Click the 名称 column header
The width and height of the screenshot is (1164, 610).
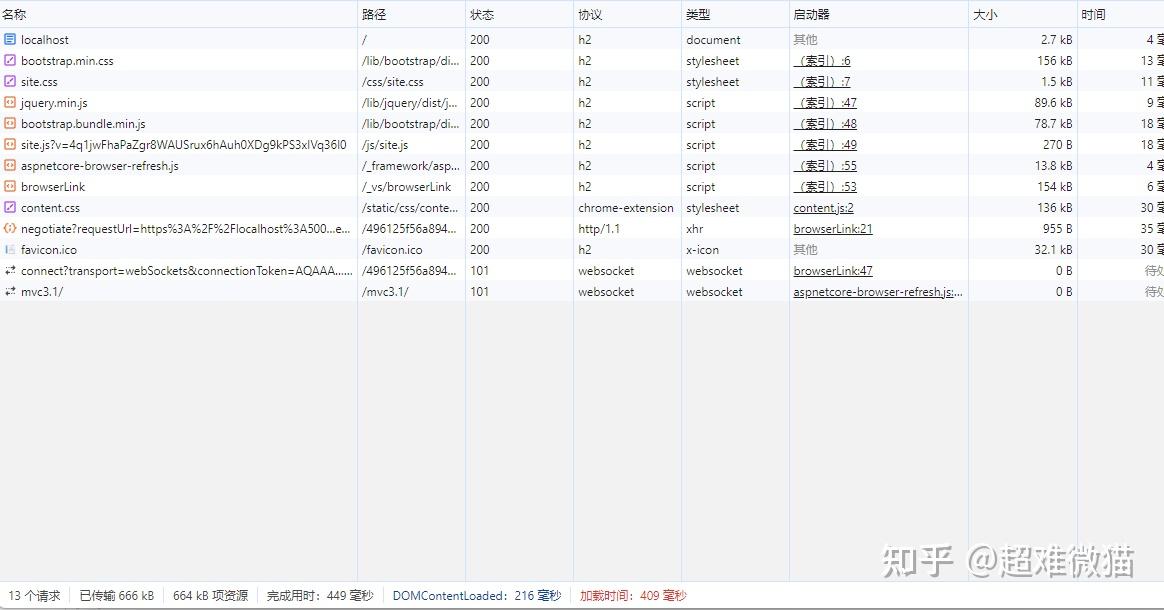pos(14,13)
